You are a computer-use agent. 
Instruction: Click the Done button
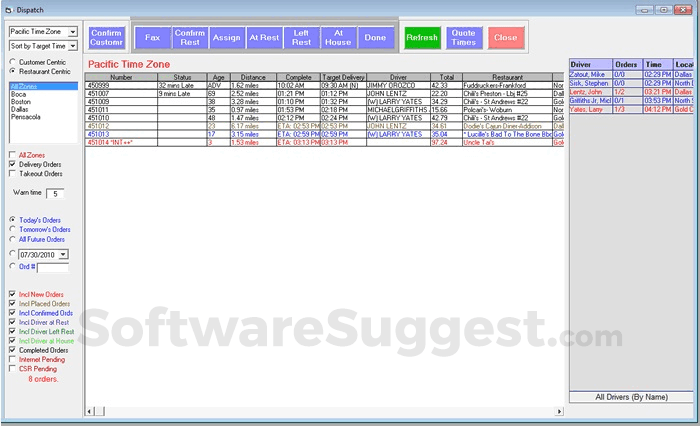(x=375, y=38)
